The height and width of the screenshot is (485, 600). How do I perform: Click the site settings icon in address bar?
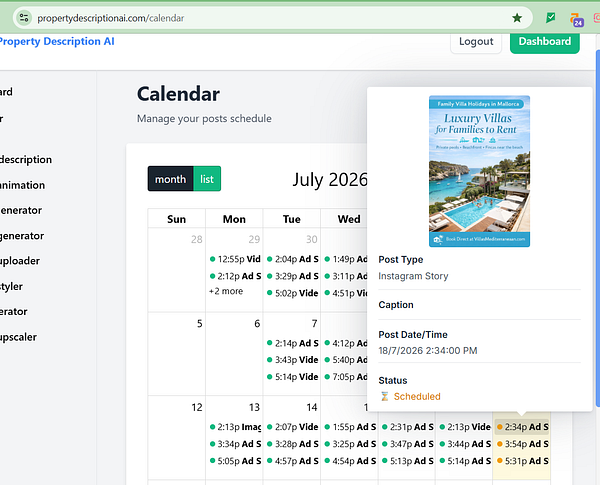click(x=24, y=18)
